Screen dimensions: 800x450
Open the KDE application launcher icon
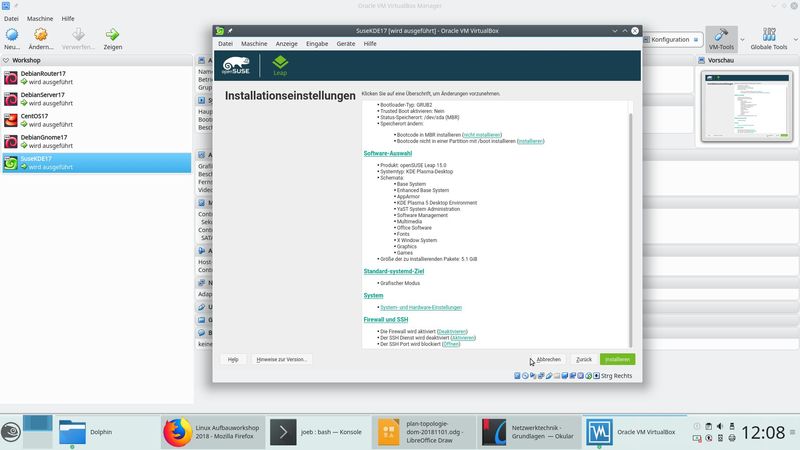[x=11, y=432]
